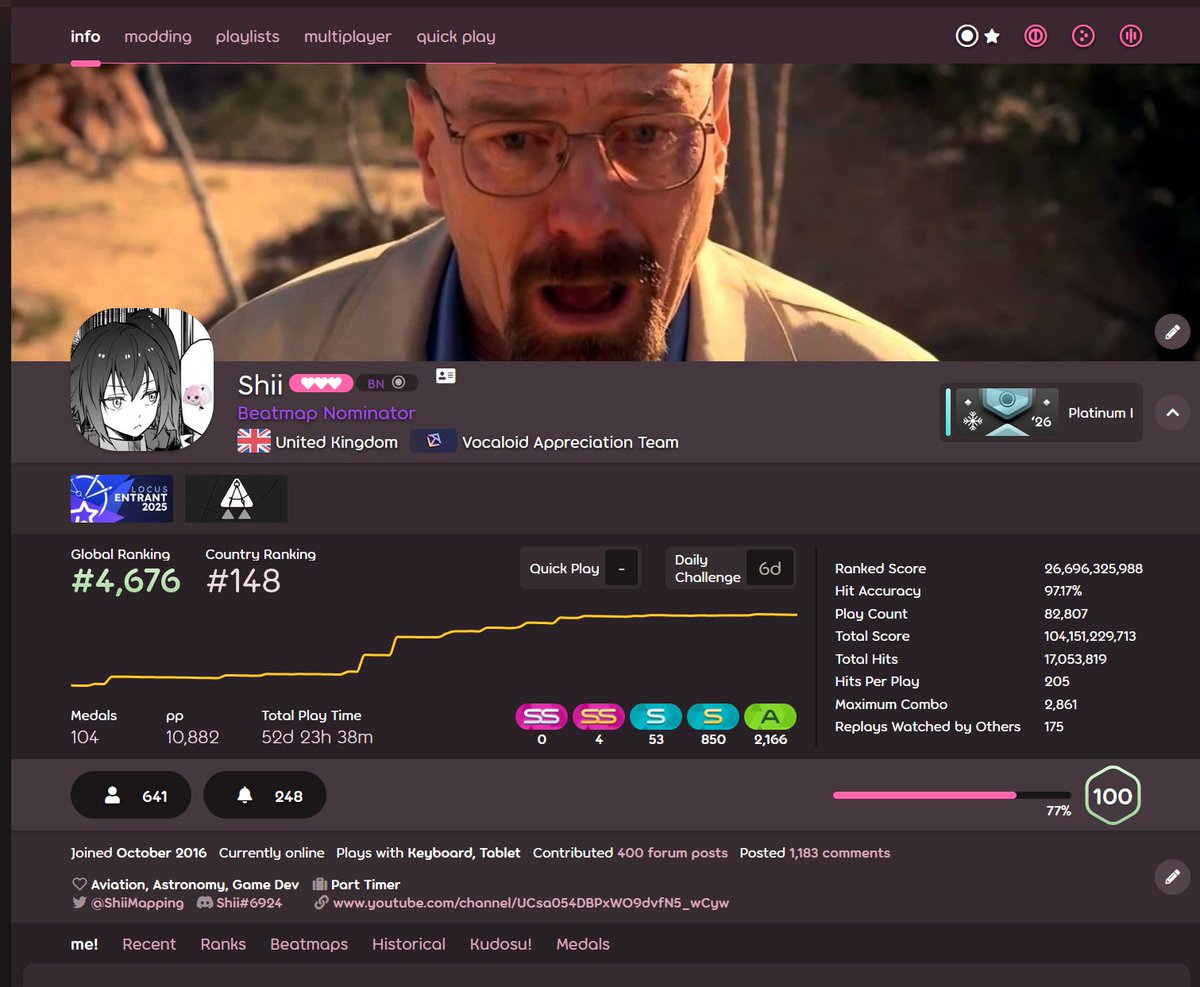Open the modding tab
The width and height of the screenshot is (1200, 987).
point(158,36)
